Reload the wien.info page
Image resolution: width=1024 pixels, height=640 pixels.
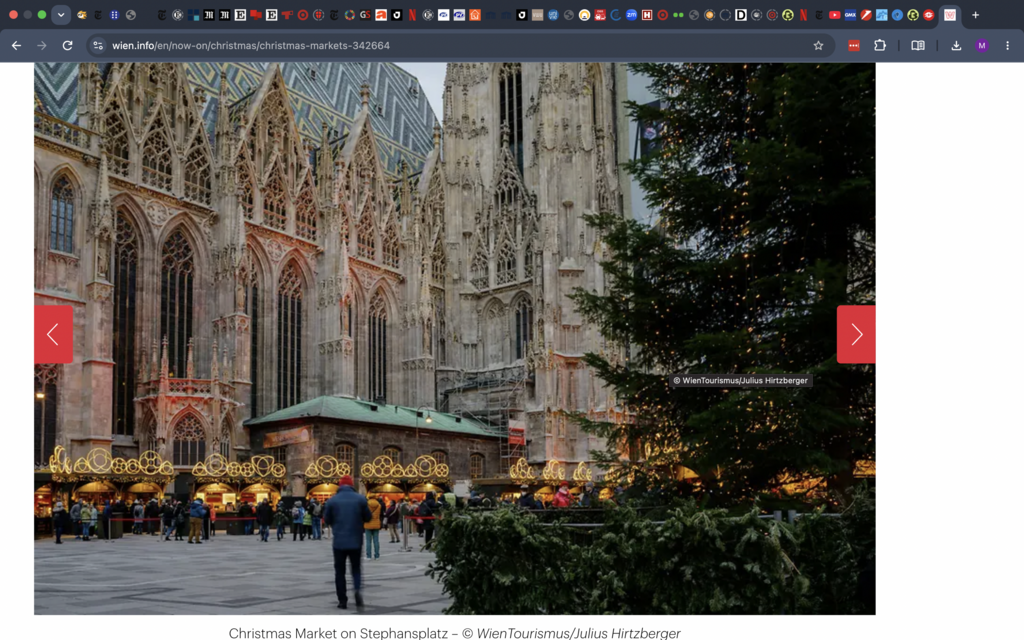(x=67, y=46)
